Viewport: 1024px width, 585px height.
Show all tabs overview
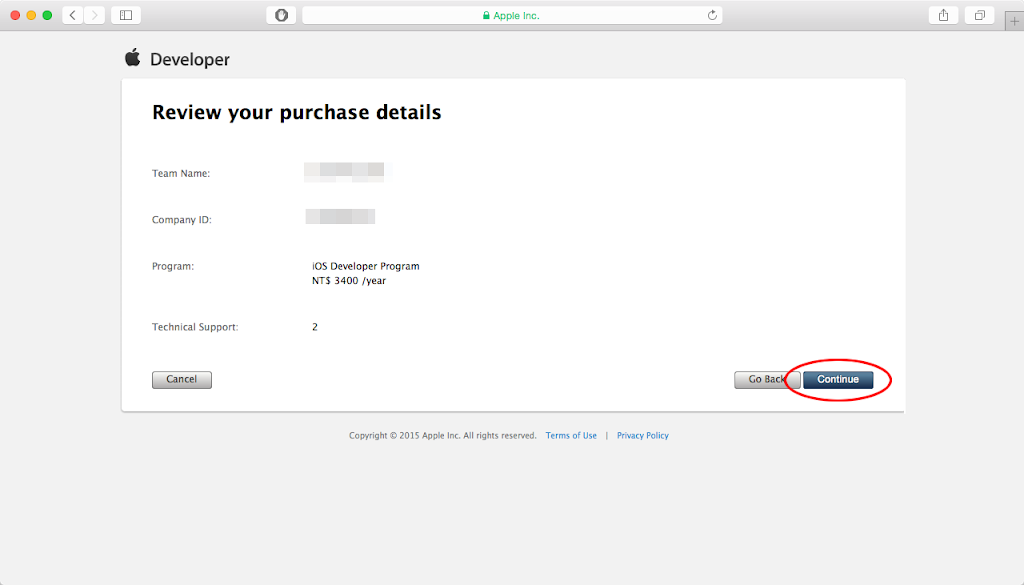tap(979, 15)
